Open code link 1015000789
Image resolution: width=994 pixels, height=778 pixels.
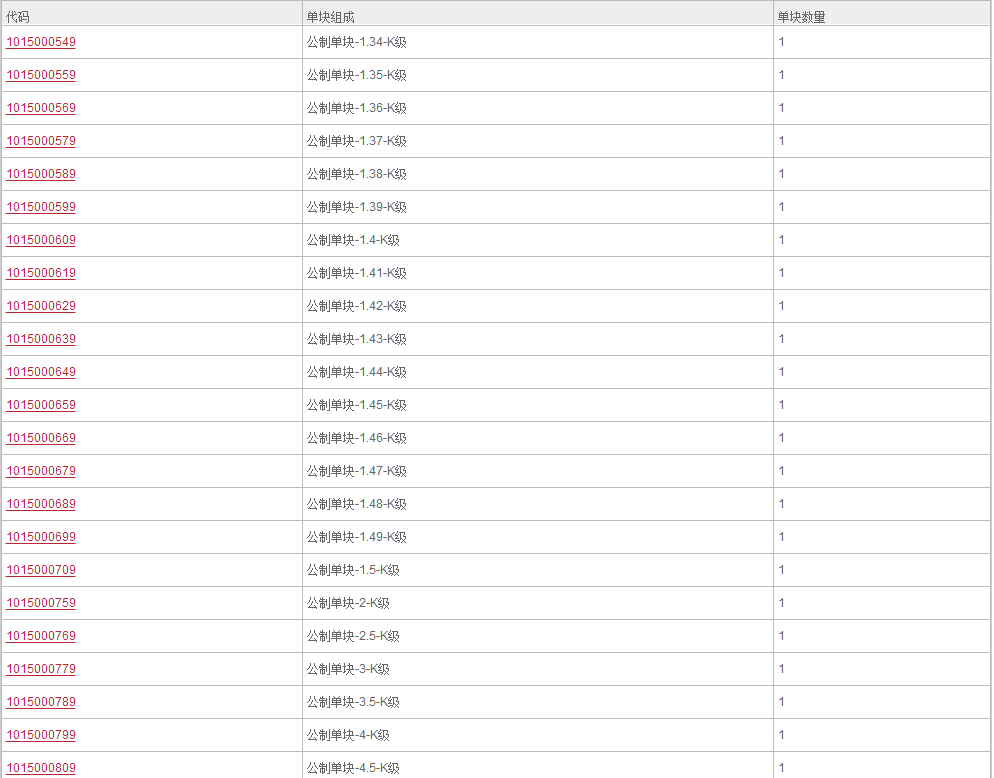41,701
